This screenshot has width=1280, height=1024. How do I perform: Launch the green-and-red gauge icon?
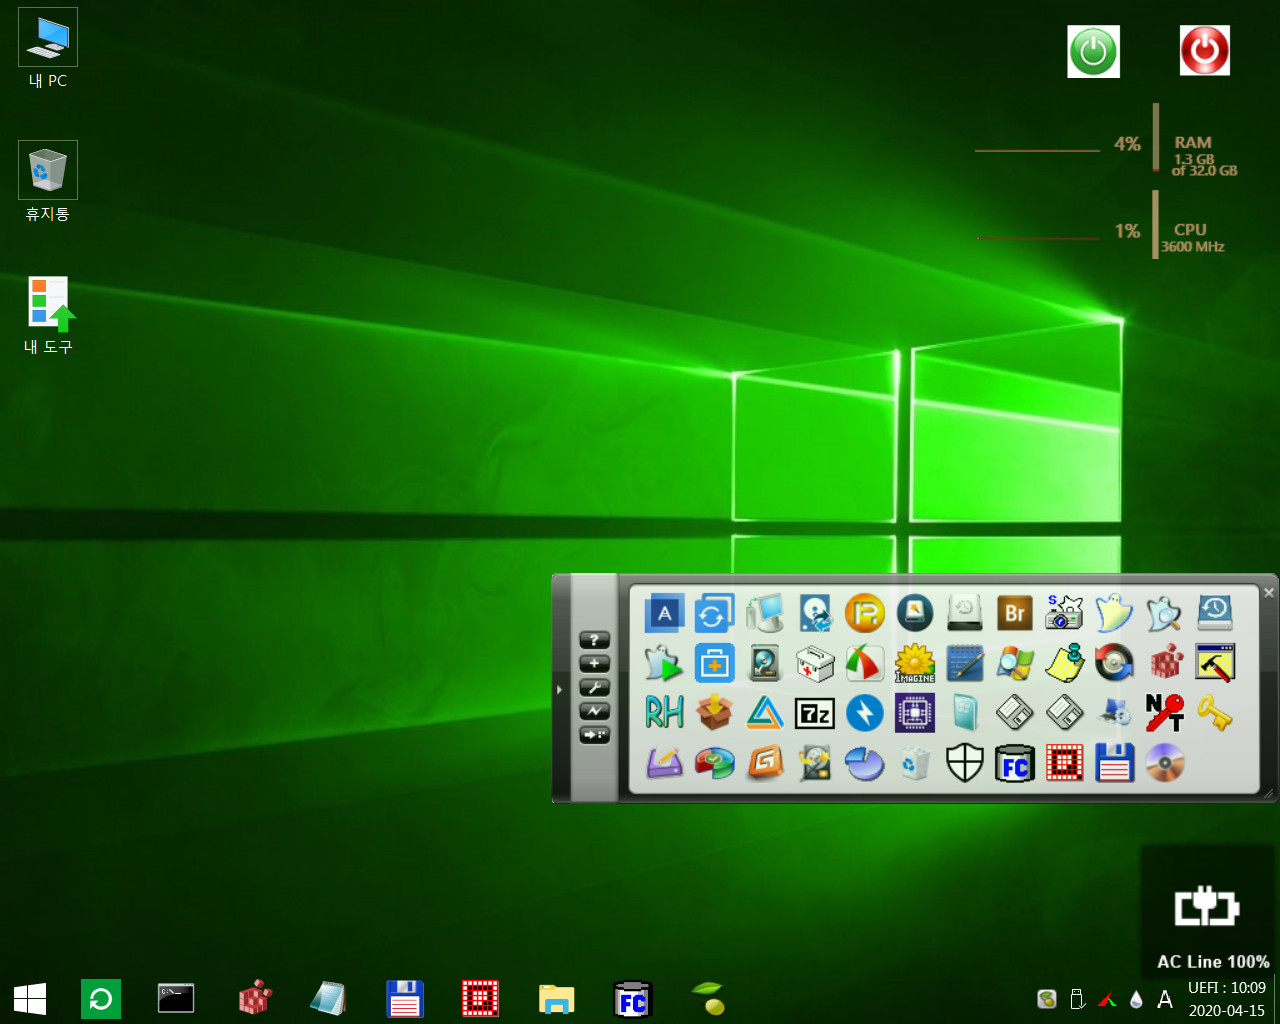[864, 663]
